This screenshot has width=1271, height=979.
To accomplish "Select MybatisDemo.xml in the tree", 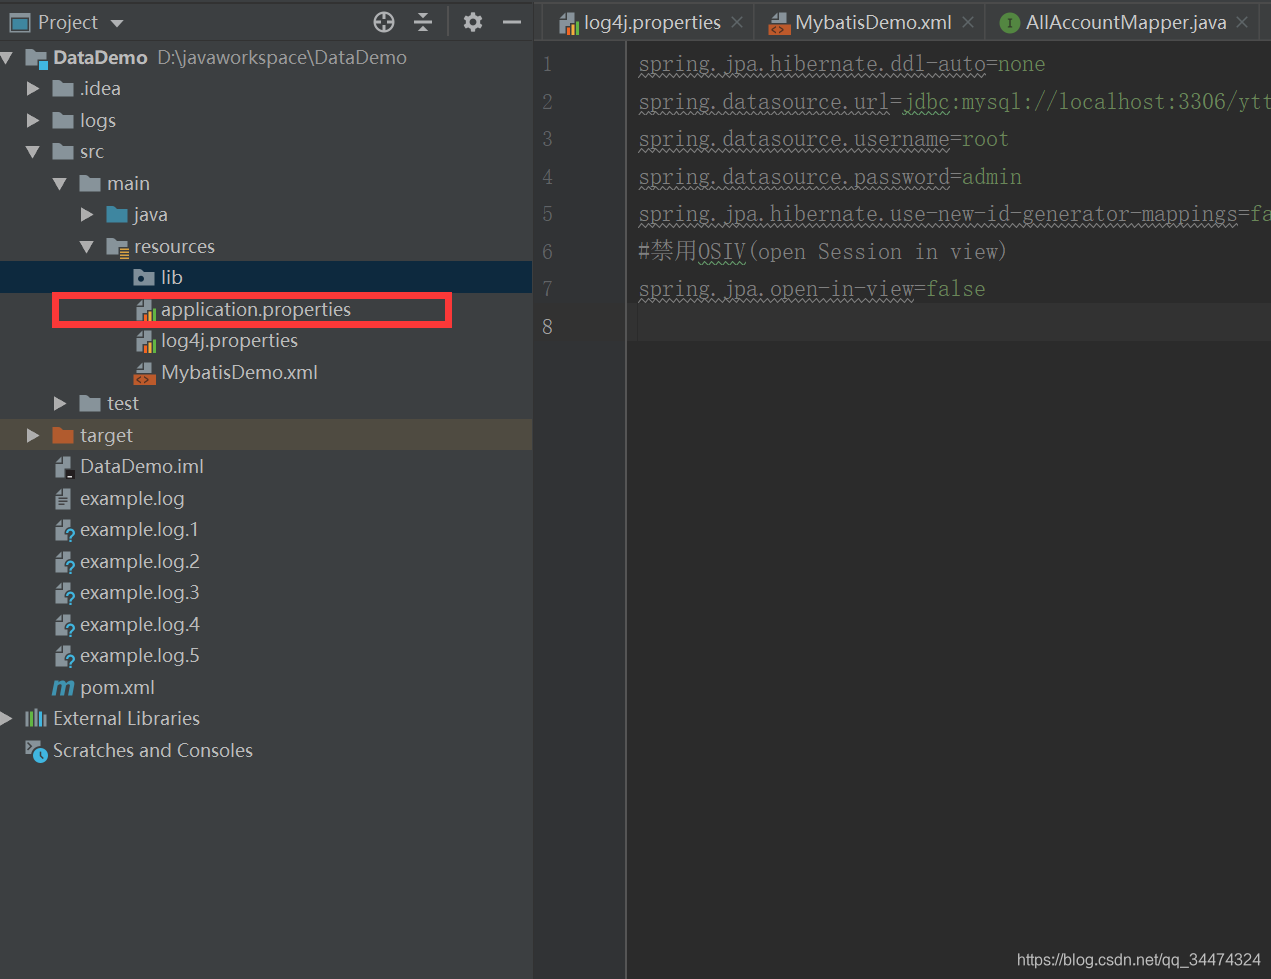I will click(239, 373).
